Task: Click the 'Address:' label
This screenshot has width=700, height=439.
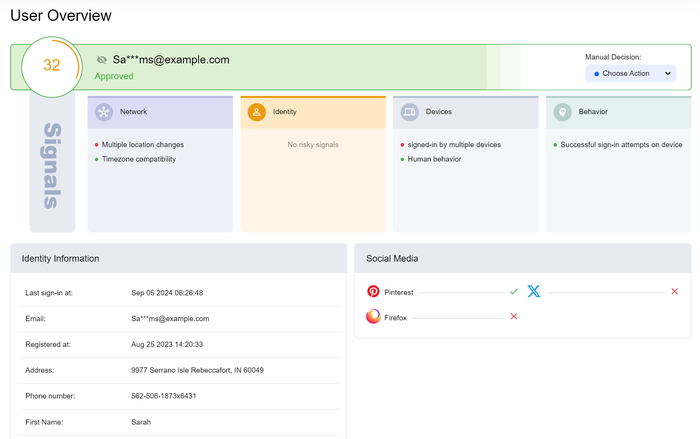Action: tap(39, 370)
